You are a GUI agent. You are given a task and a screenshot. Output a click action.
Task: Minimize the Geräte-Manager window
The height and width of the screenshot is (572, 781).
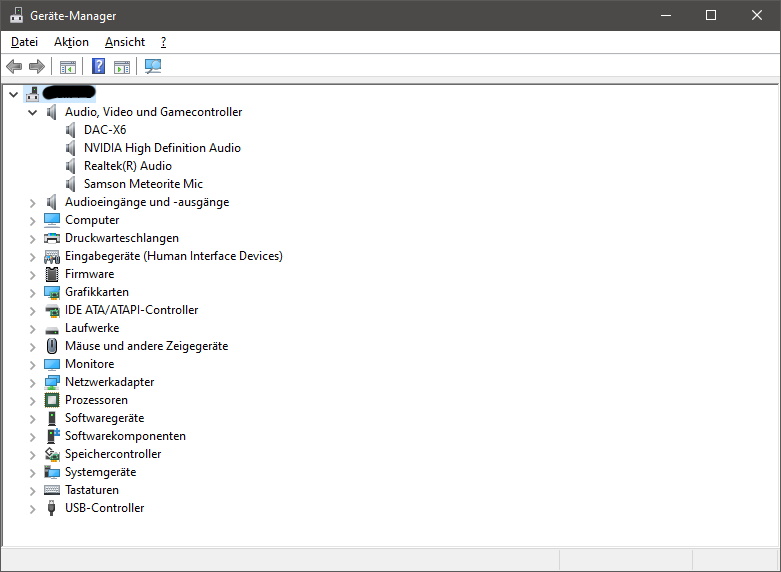(x=666, y=15)
